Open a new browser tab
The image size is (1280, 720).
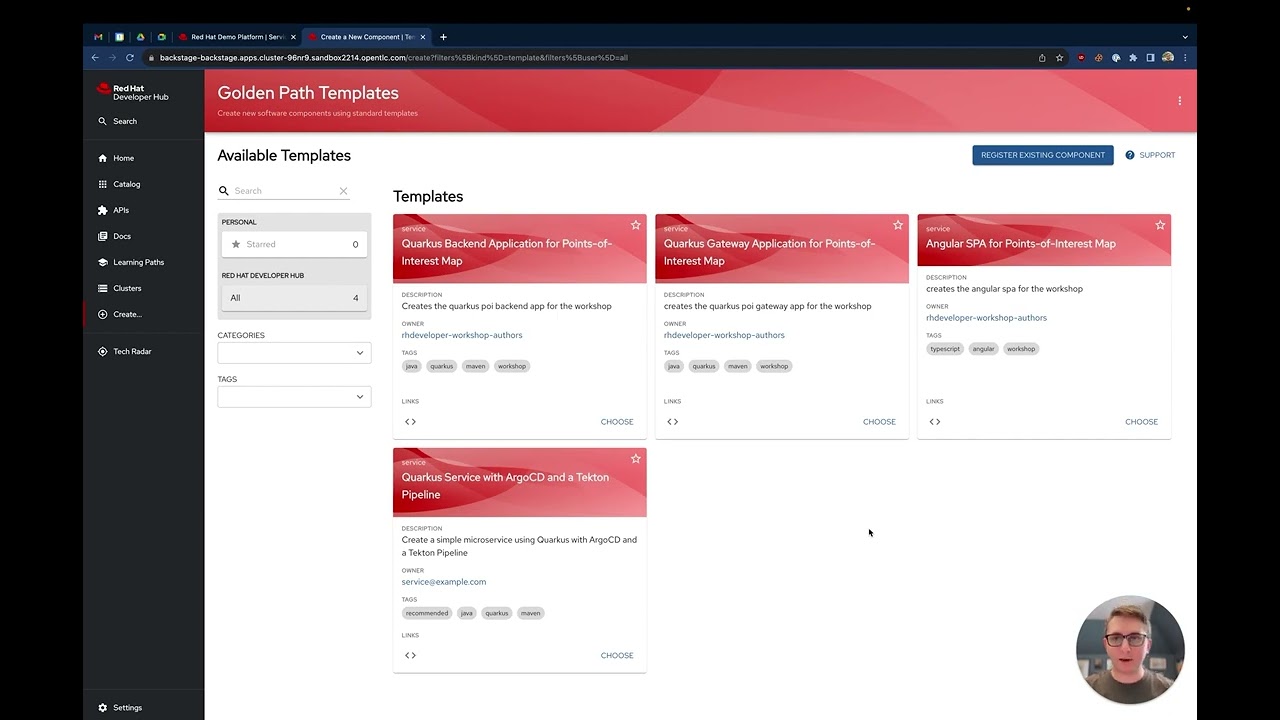(x=443, y=37)
